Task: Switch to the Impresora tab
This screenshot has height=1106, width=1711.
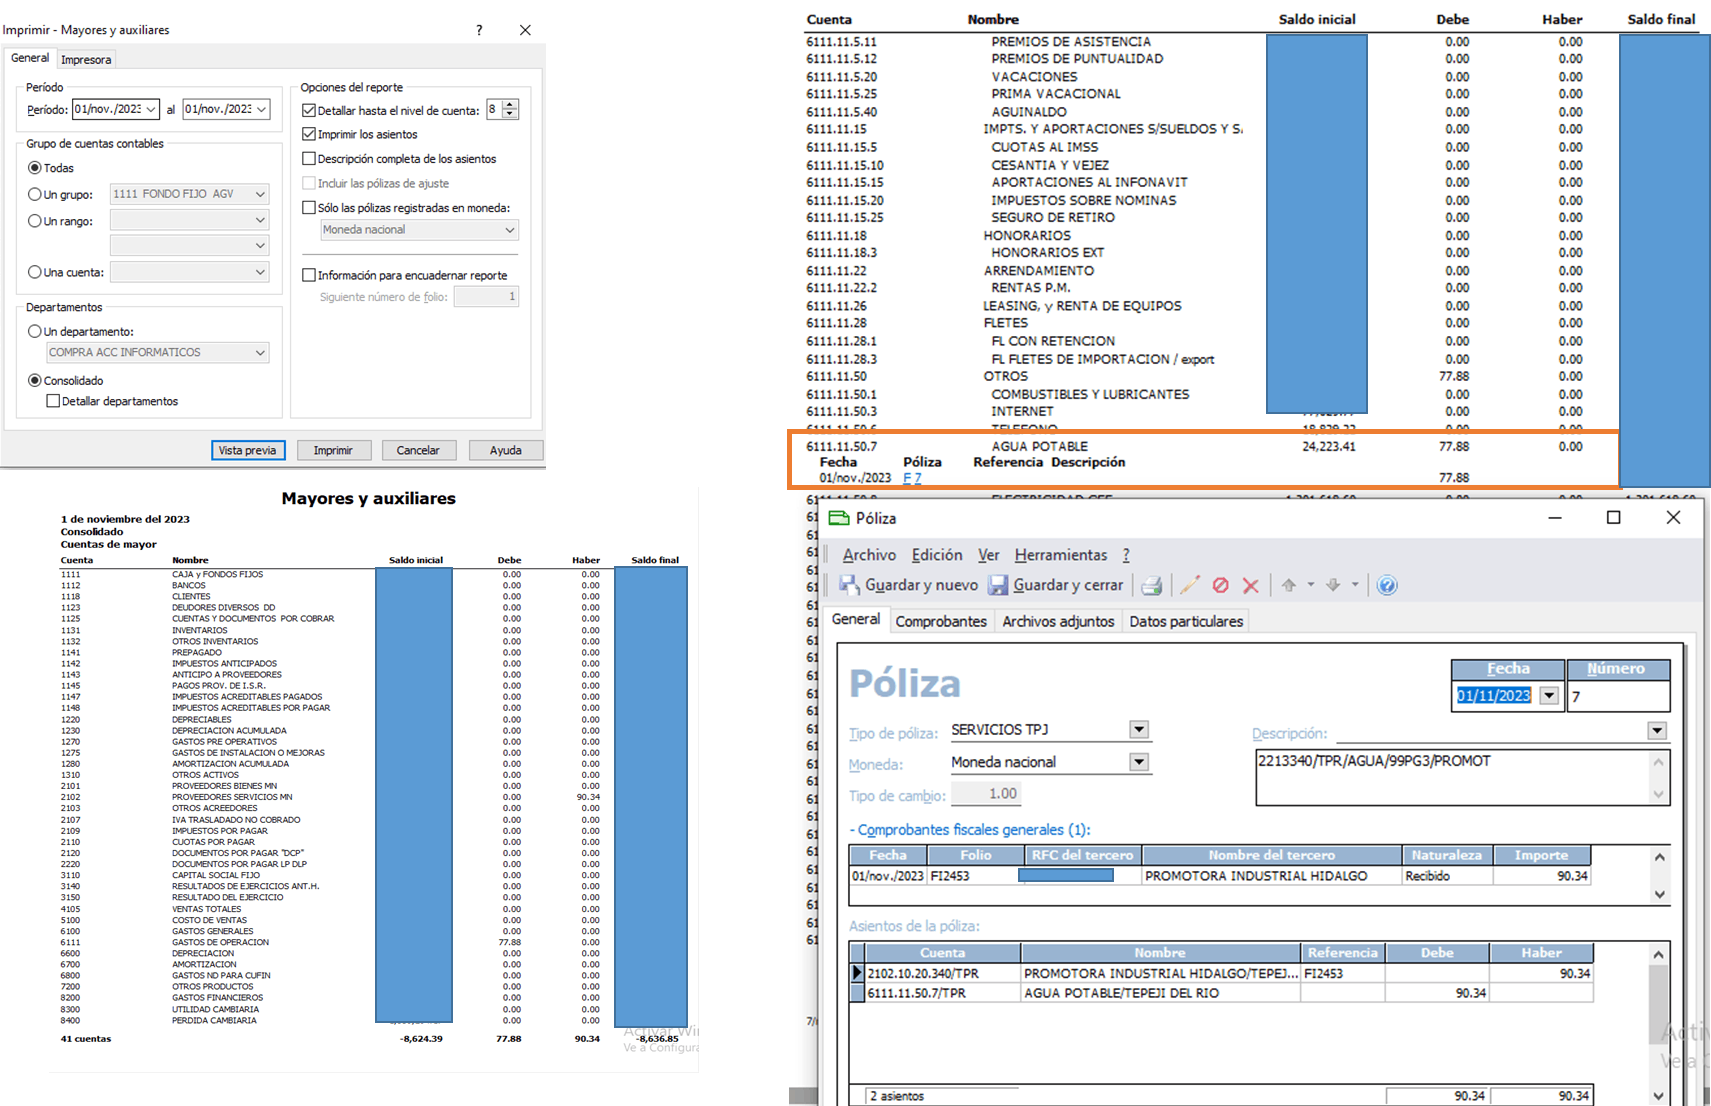Action: [86, 60]
